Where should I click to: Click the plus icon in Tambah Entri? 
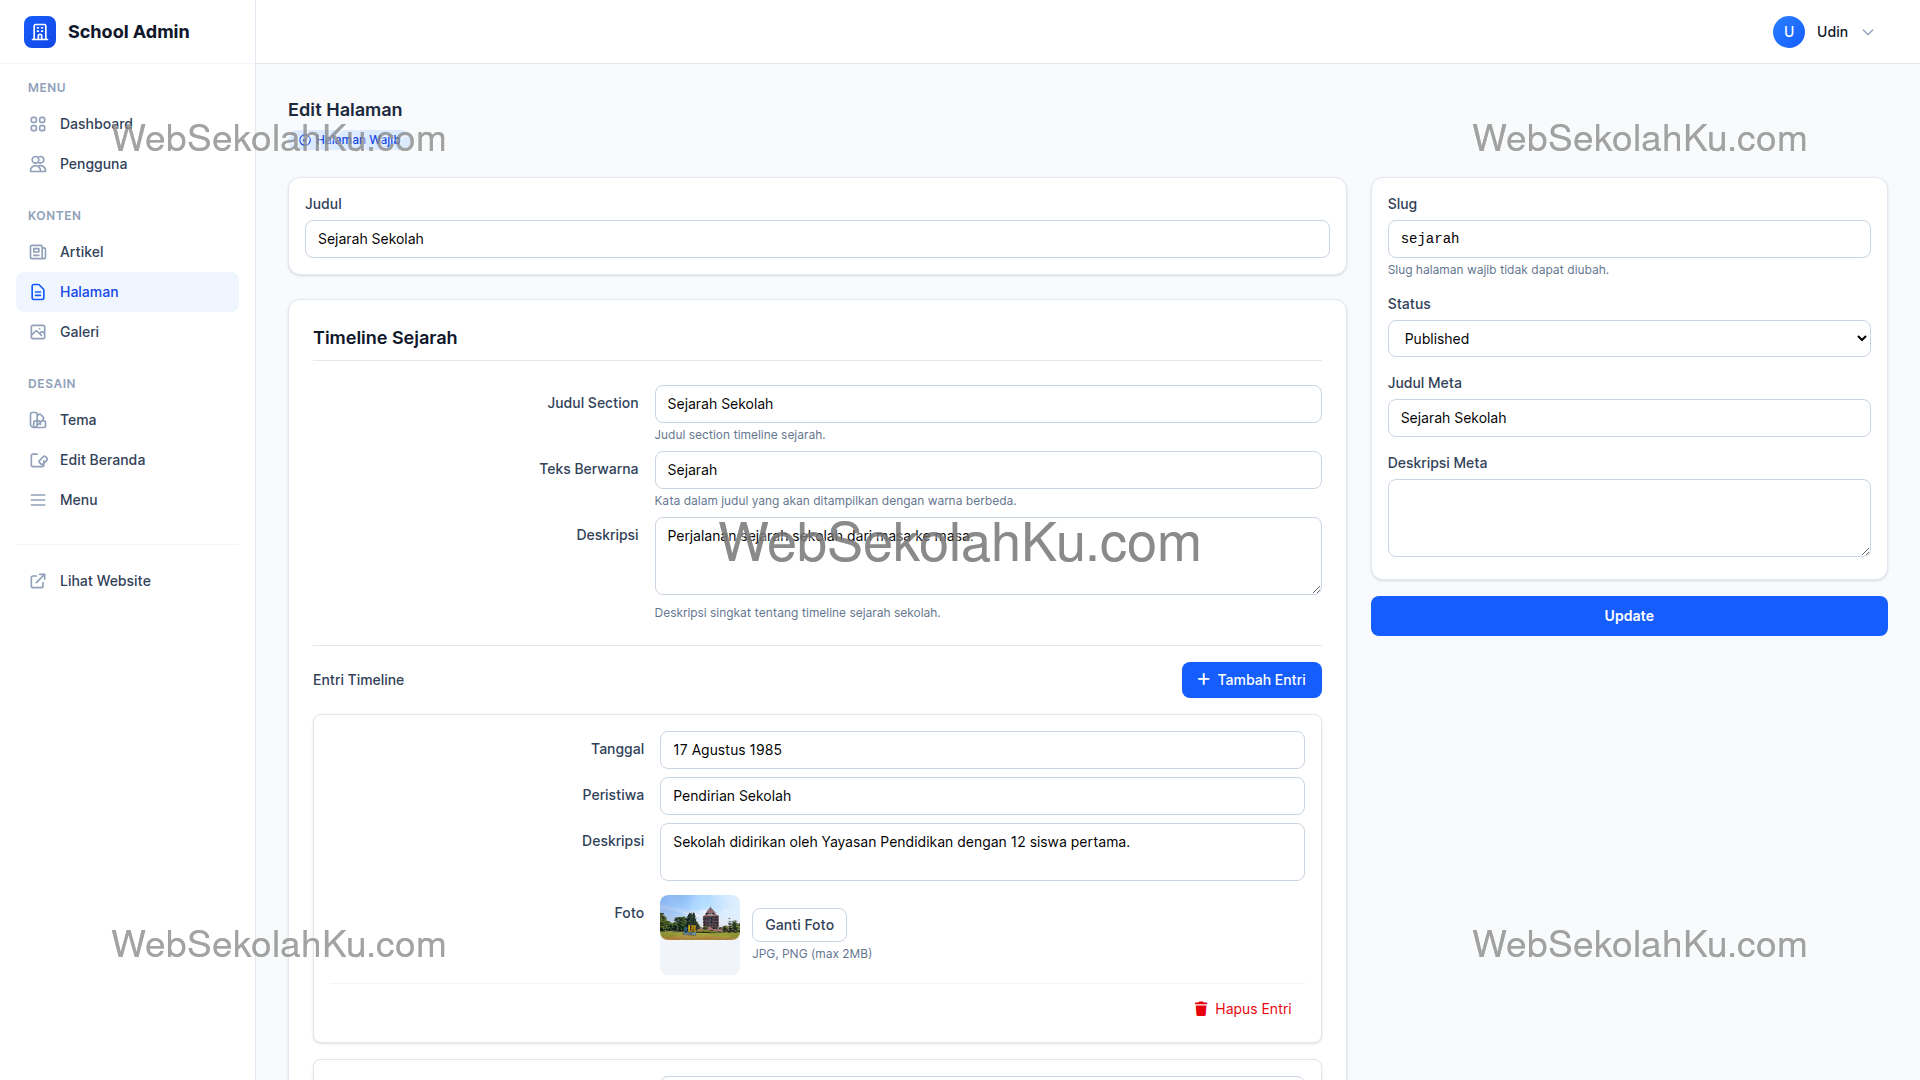point(1204,680)
